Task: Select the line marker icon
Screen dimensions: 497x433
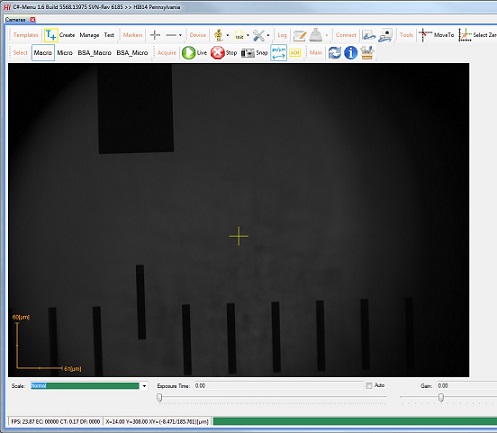Action: (171, 35)
